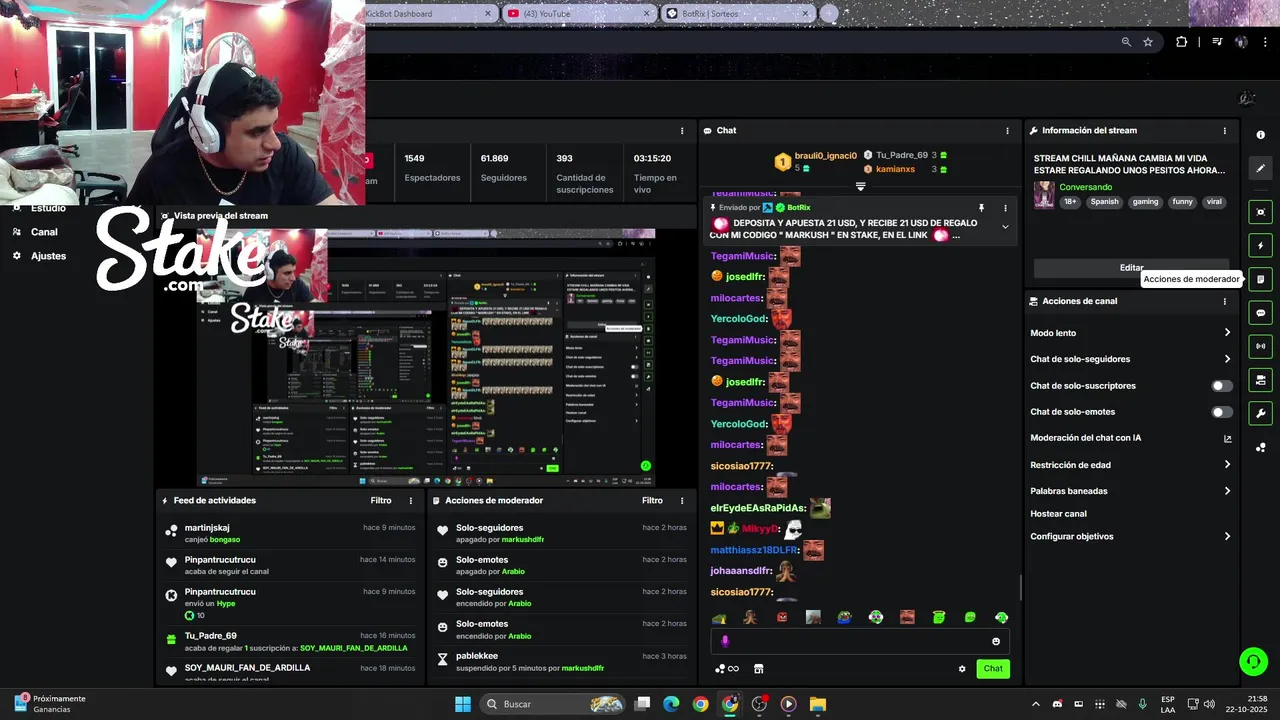Screen dimensions: 1280x720
Task: Click the Windows Start button
Action: 463,704
